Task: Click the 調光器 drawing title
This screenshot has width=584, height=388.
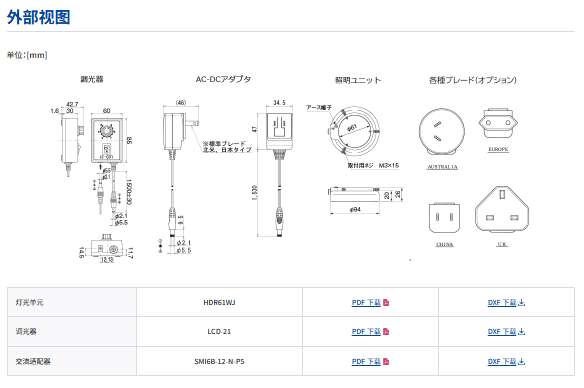Action: click(92, 79)
